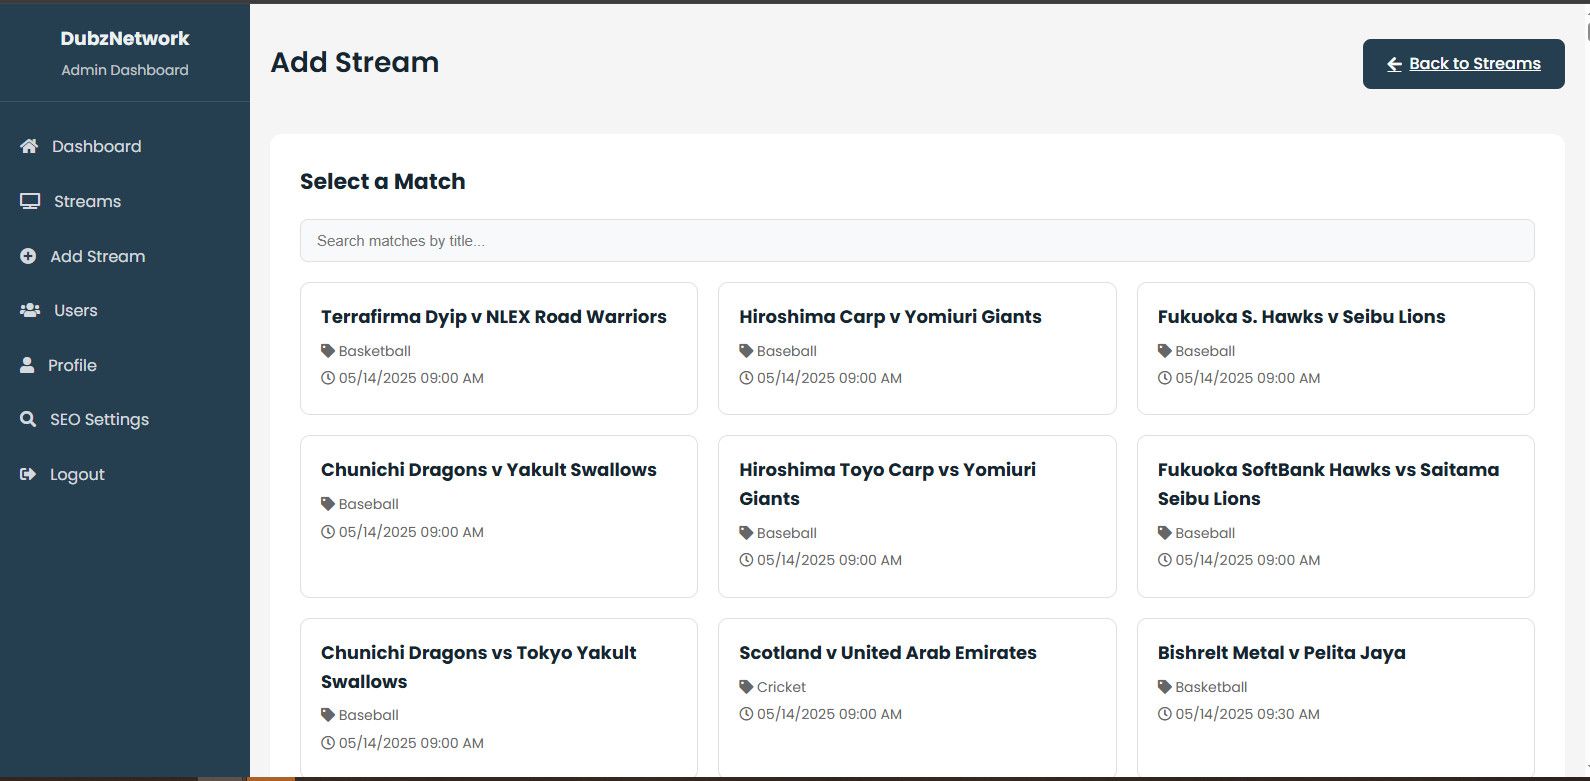Click the Streams monitor icon in sidebar

(30, 201)
